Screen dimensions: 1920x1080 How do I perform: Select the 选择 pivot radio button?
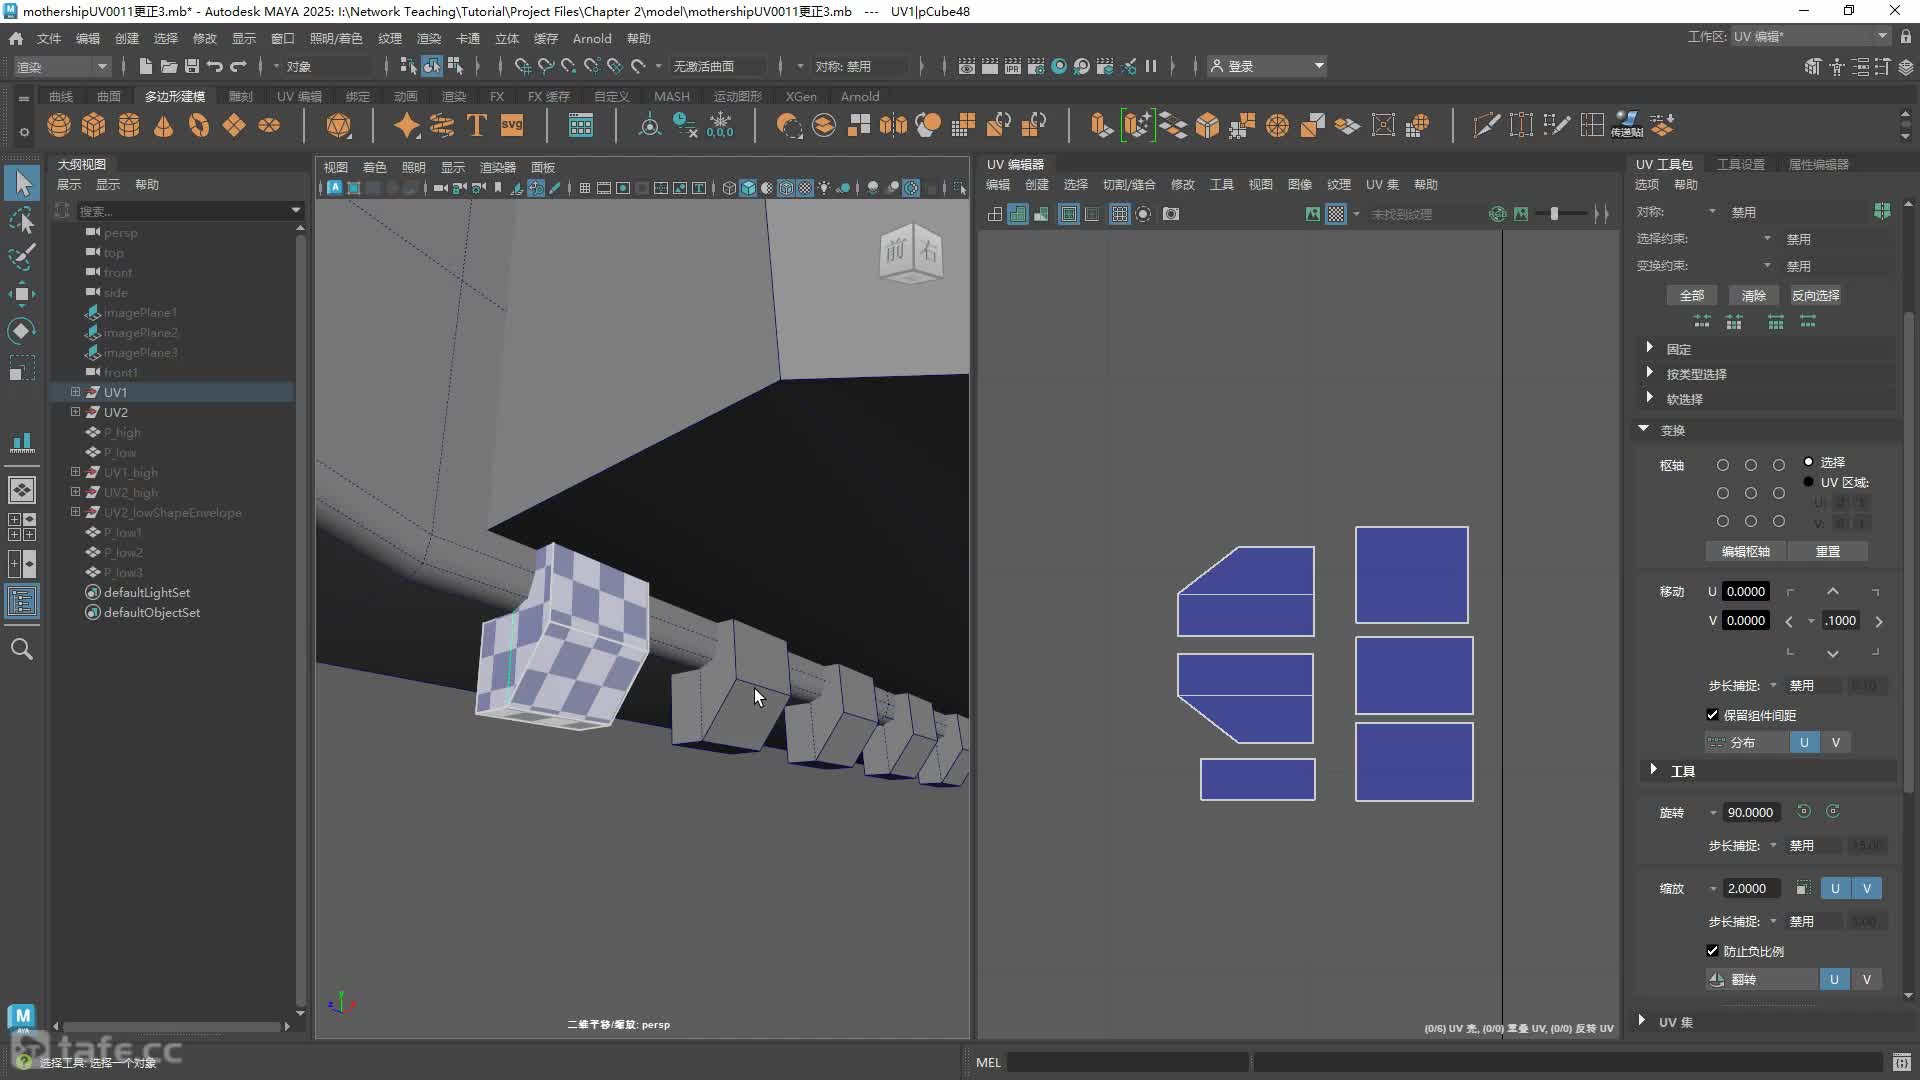[x=1808, y=462]
